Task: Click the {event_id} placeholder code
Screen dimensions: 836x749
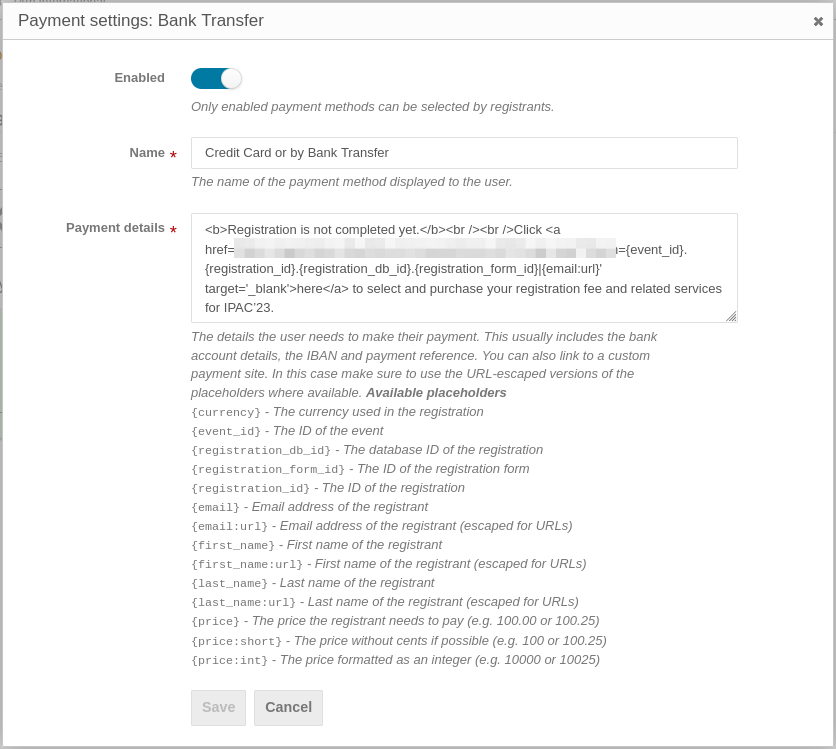Action: (226, 431)
